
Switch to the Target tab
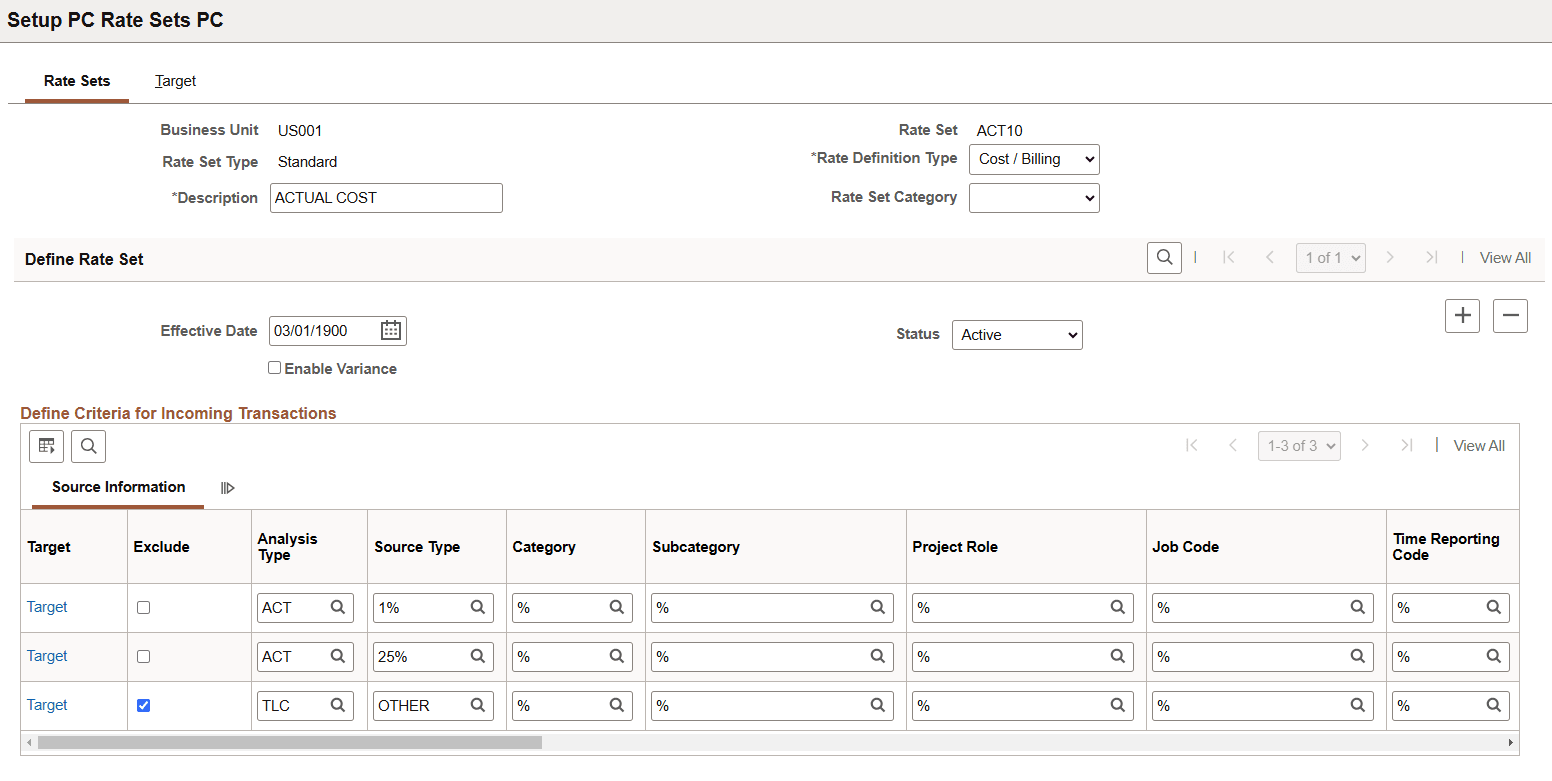(175, 81)
